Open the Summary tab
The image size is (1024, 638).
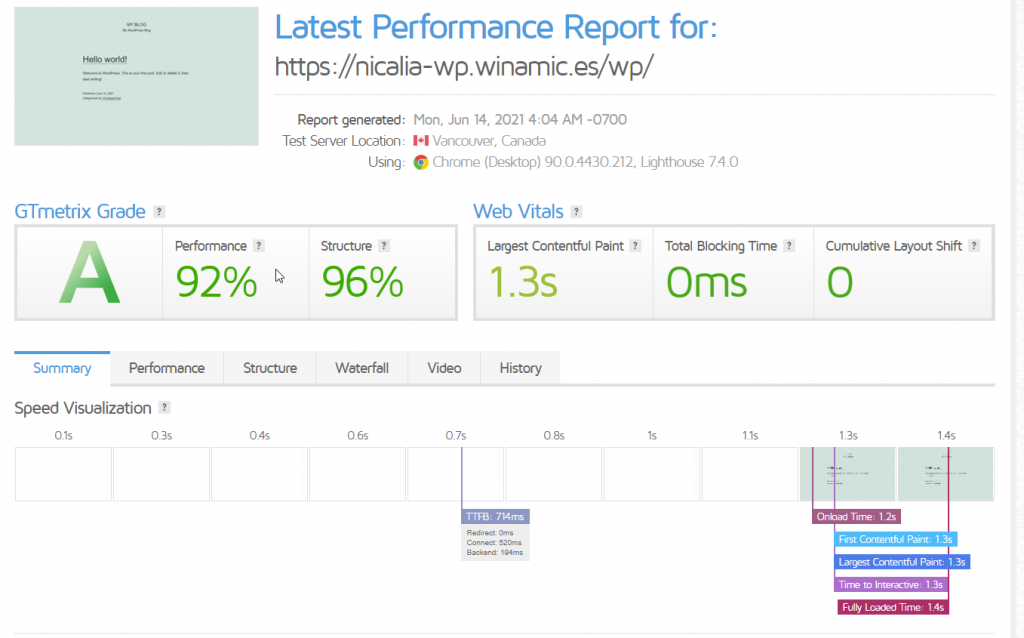coord(62,368)
